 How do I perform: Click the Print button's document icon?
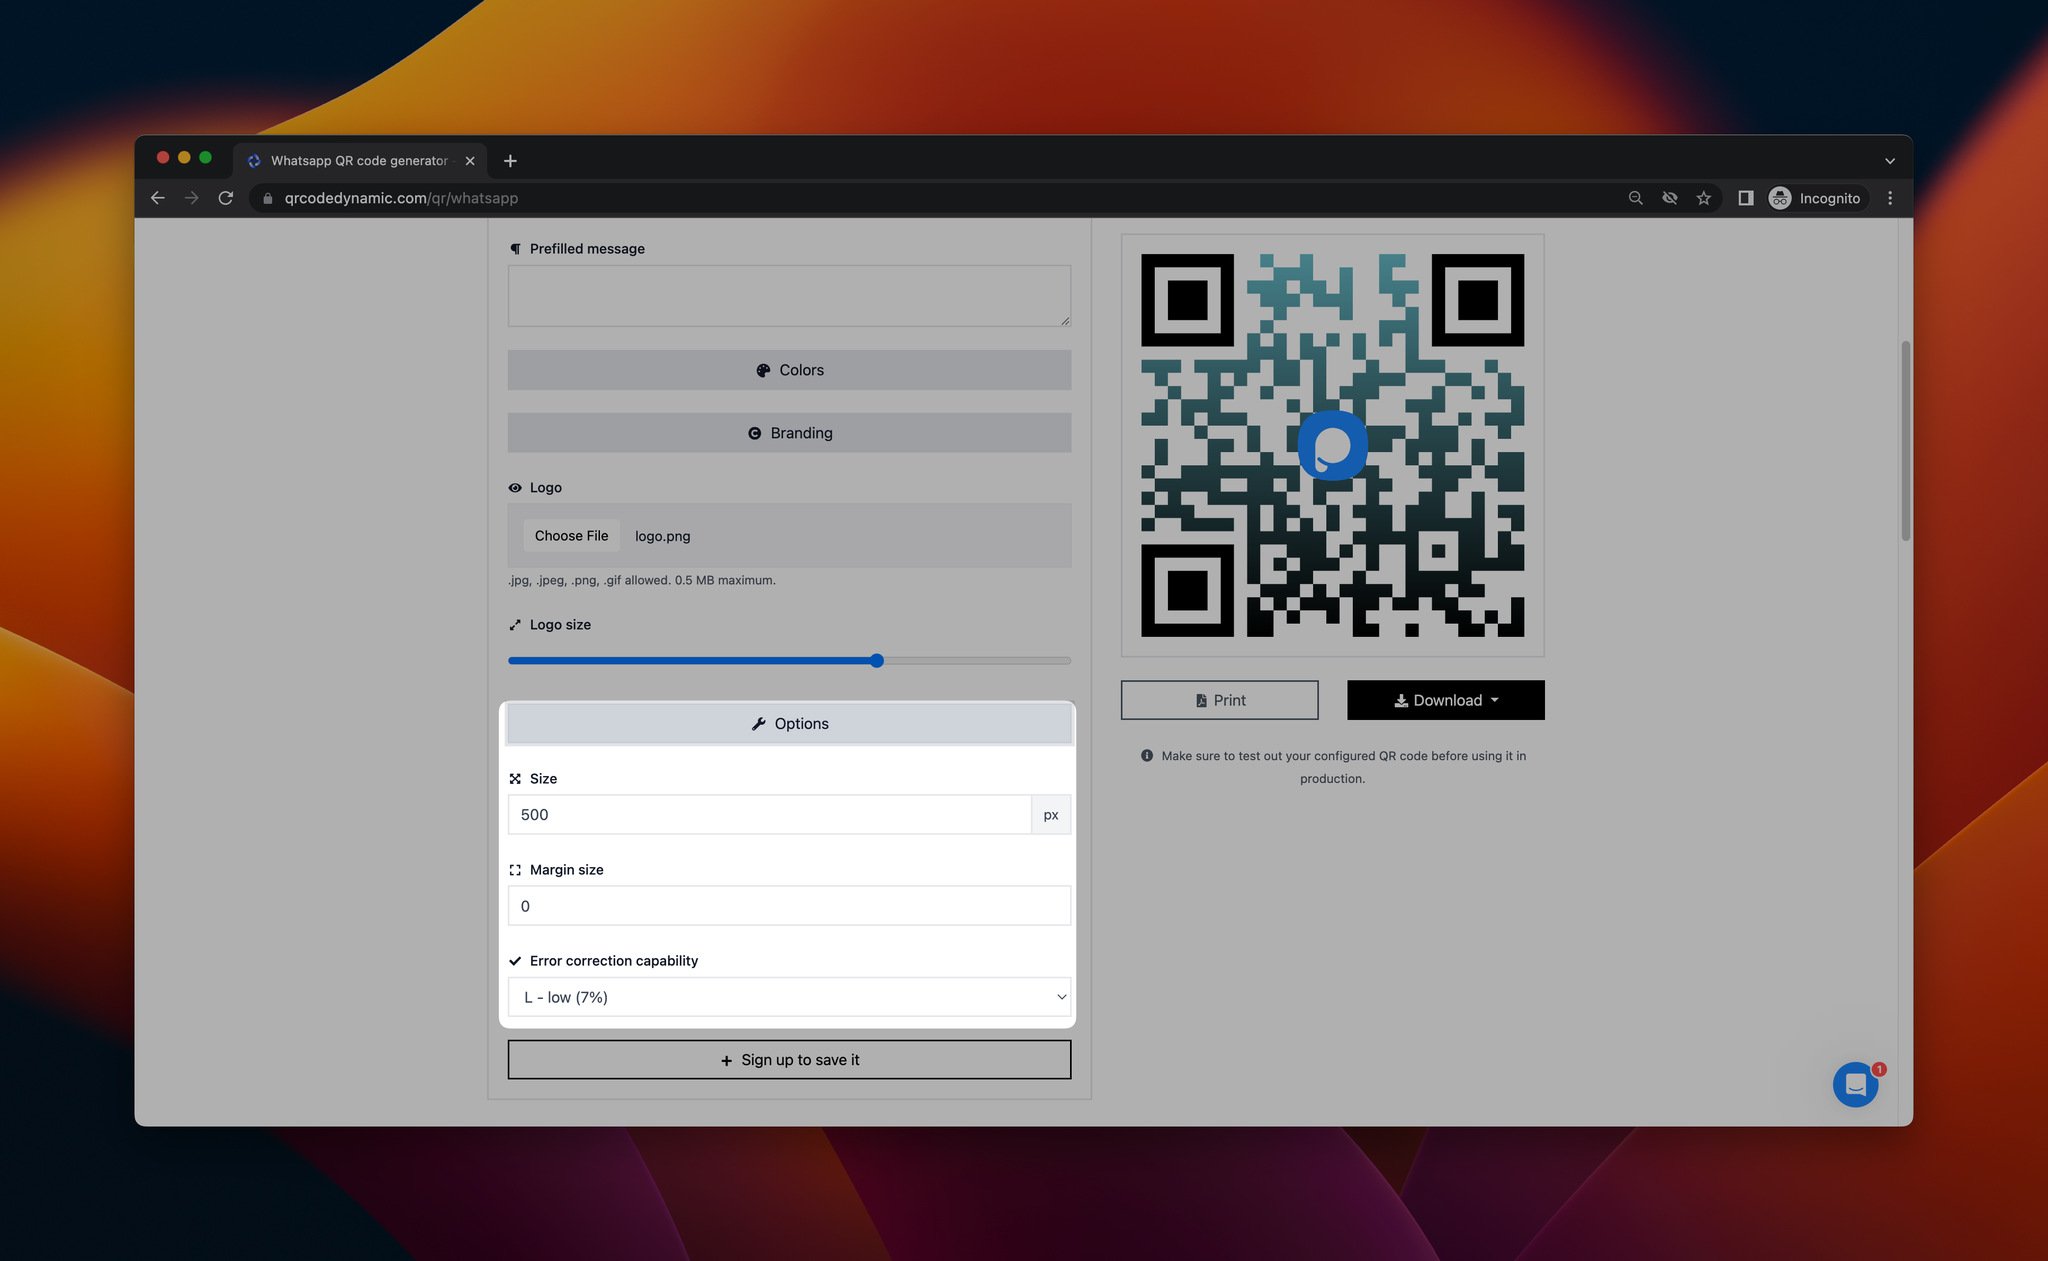pos(1201,701)
